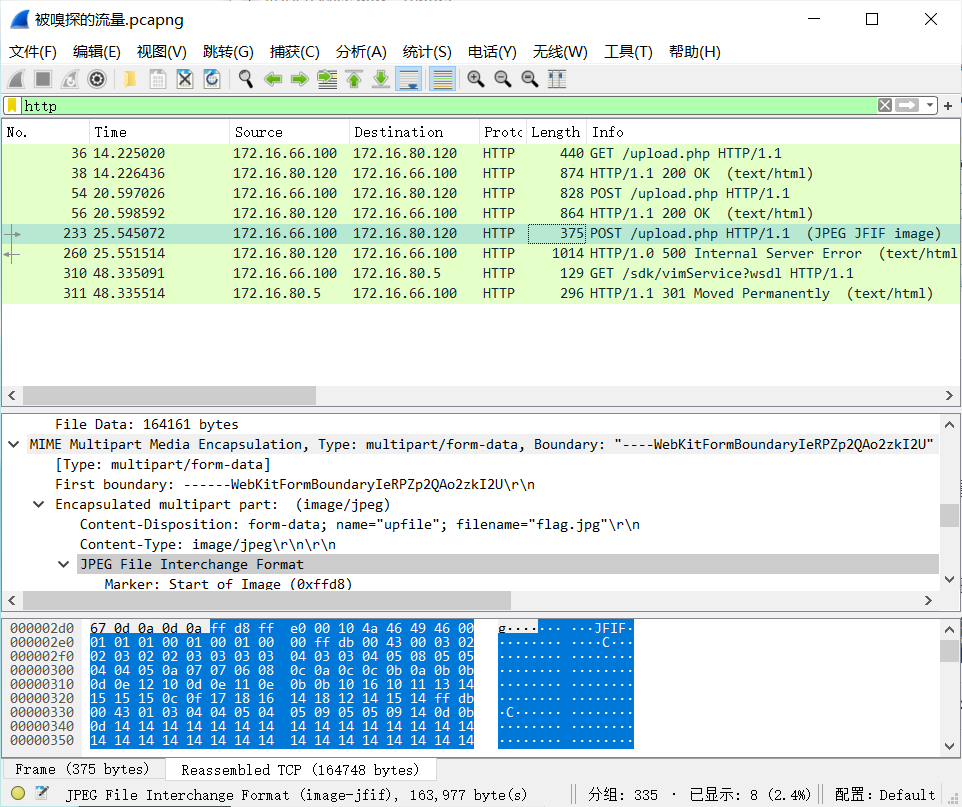Click resize columns icon in toolbar

[557, 79]
